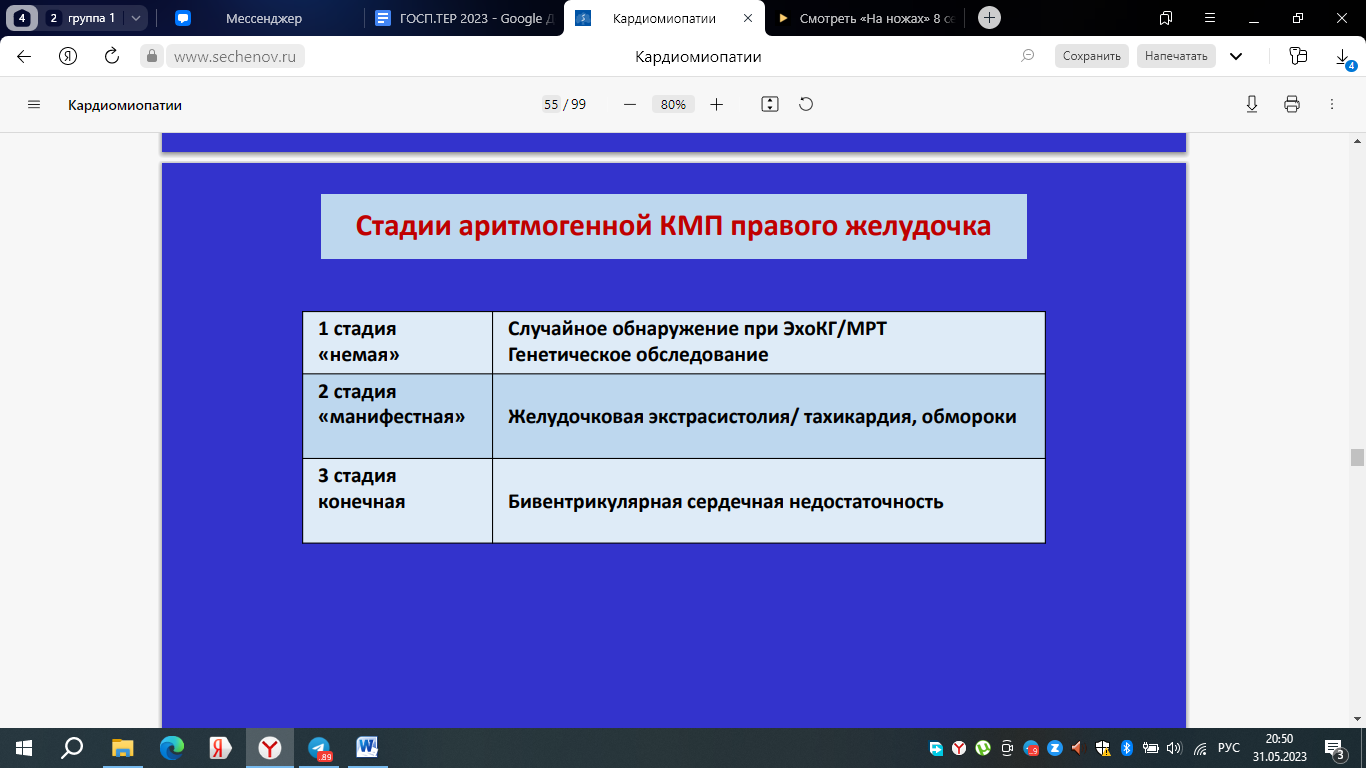Click the Windows Security shield tray icon

[1102, 747]
